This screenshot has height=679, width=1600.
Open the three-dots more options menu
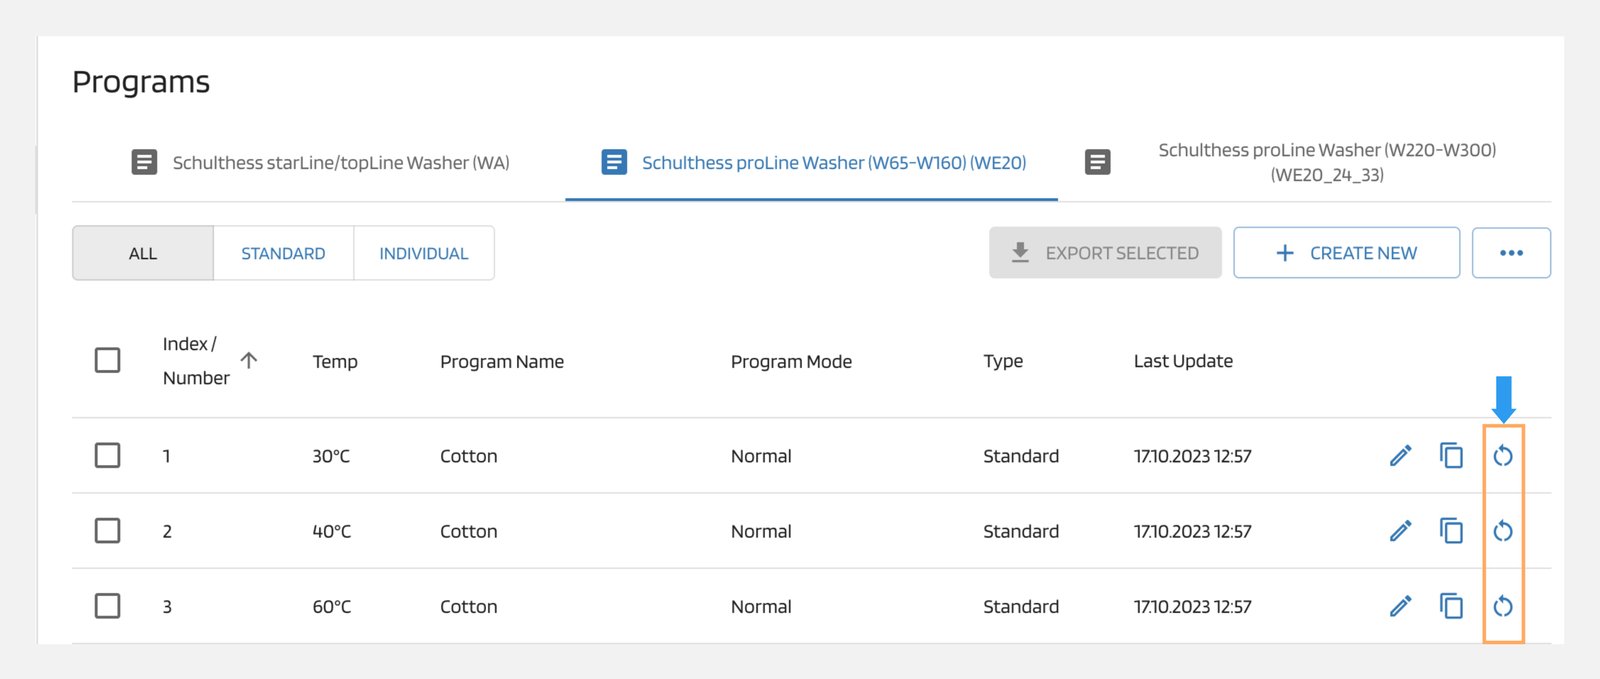[x=1510, y=253]
